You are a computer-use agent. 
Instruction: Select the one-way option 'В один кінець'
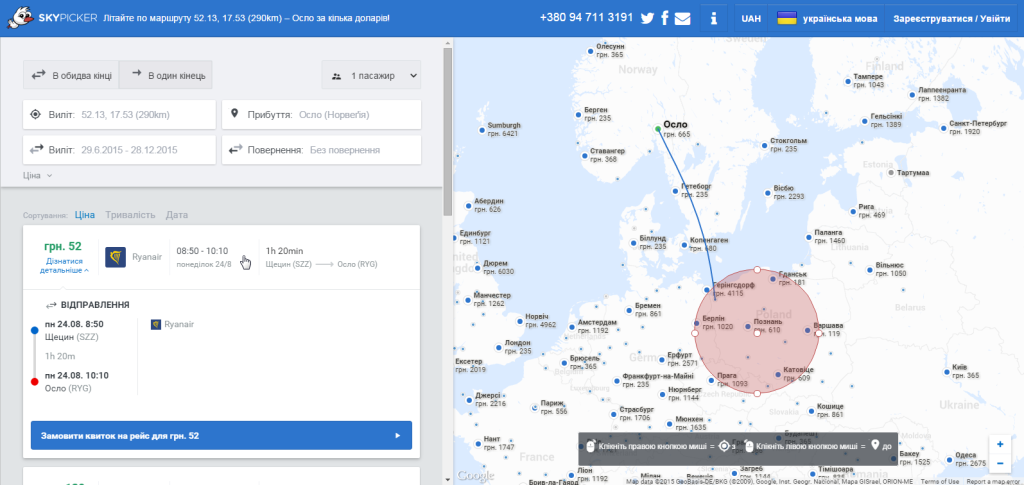tap(166, 75)
